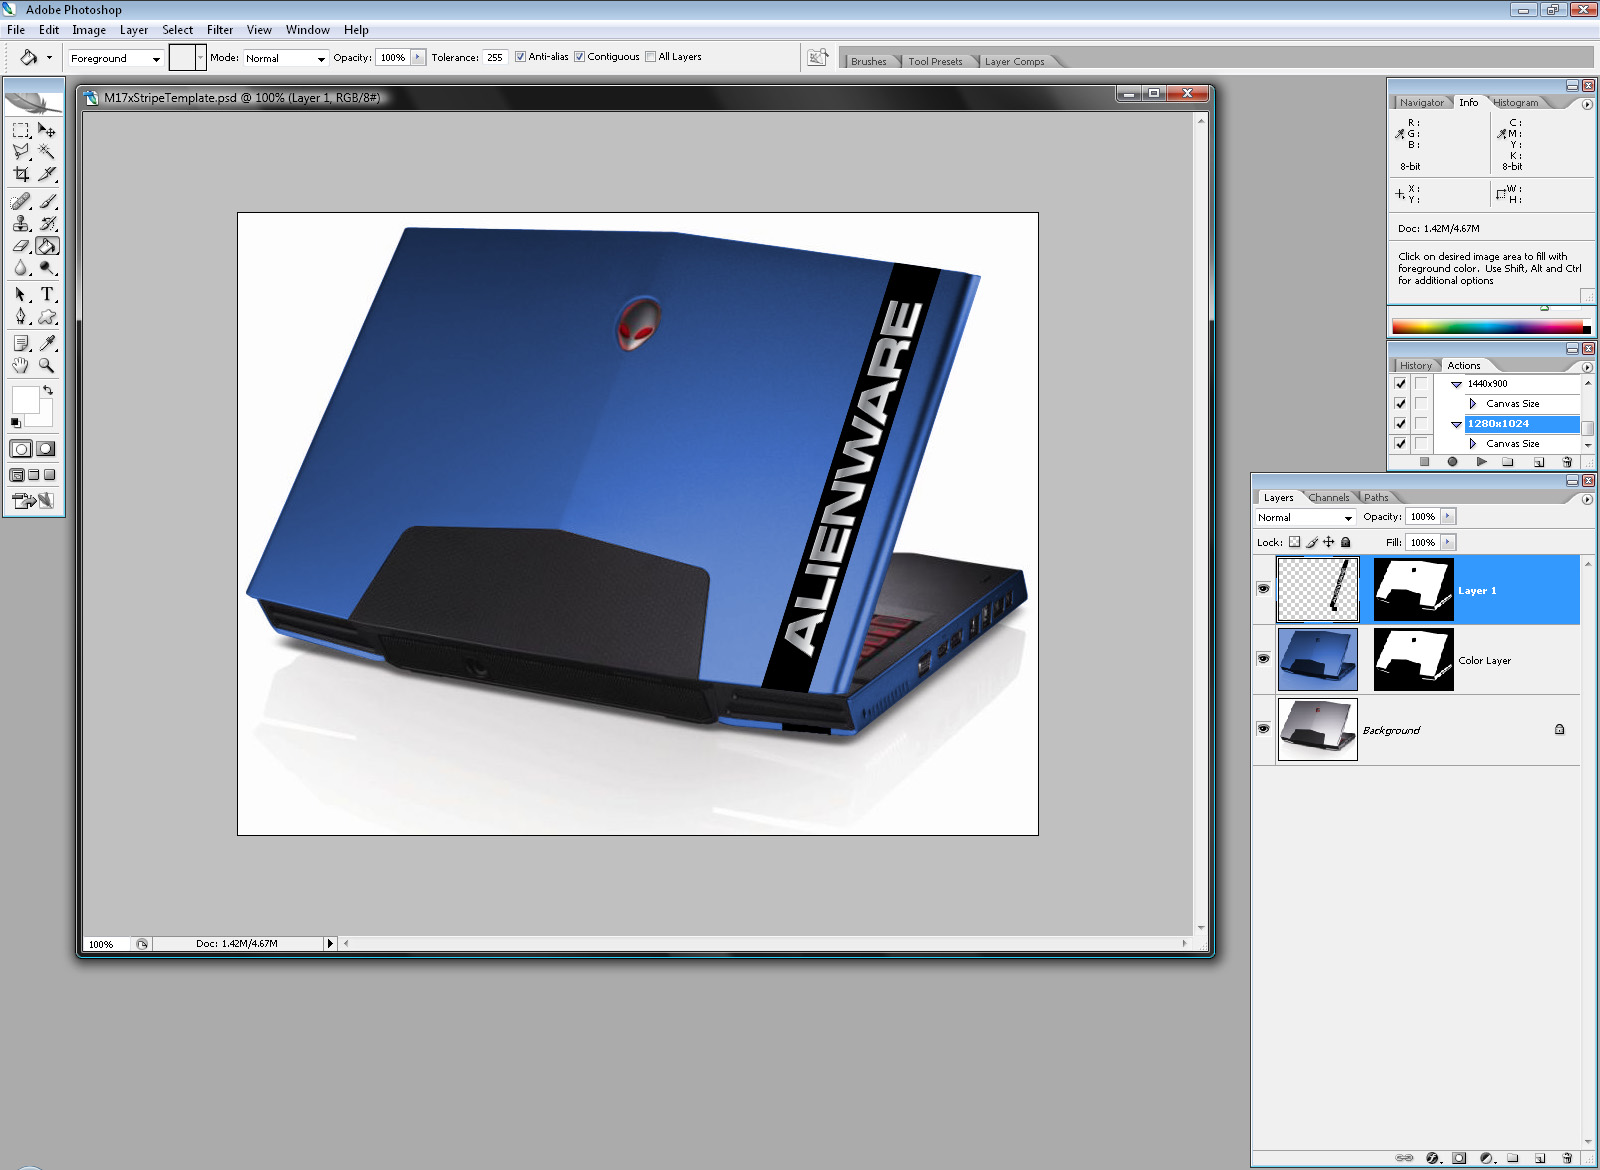Select the Path Selection tool
This screenshot has width=1600, height=1170.
(x=21, y=295)
